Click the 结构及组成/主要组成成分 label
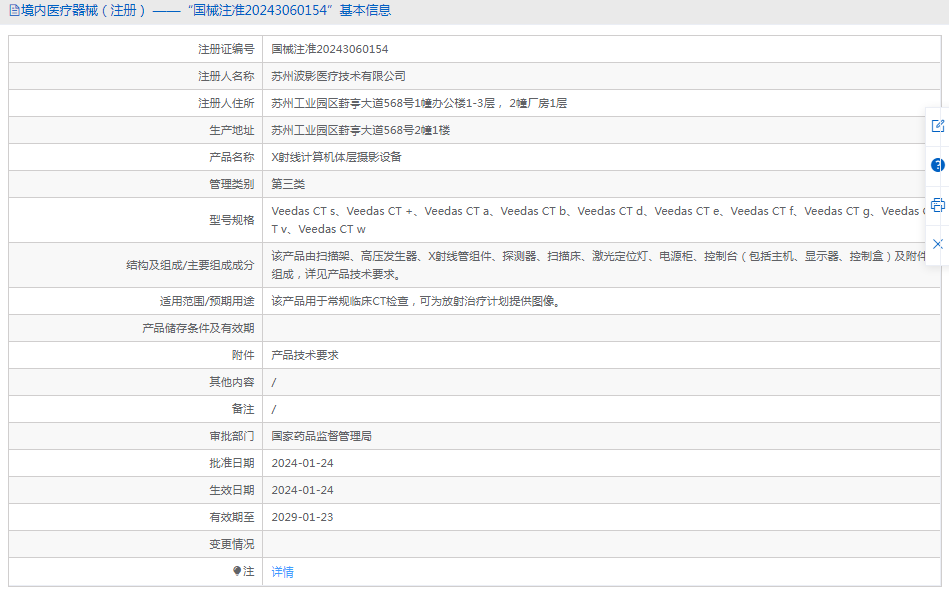 190,265
